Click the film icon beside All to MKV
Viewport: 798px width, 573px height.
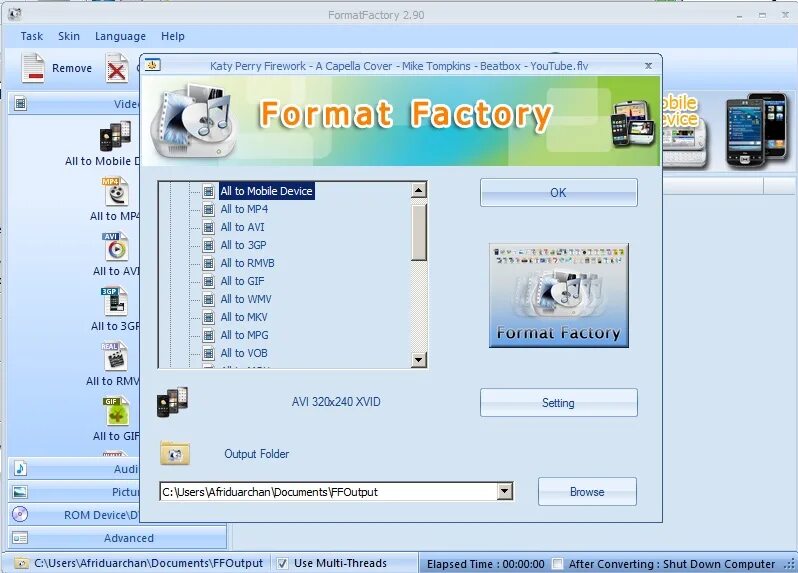(208, 317)
